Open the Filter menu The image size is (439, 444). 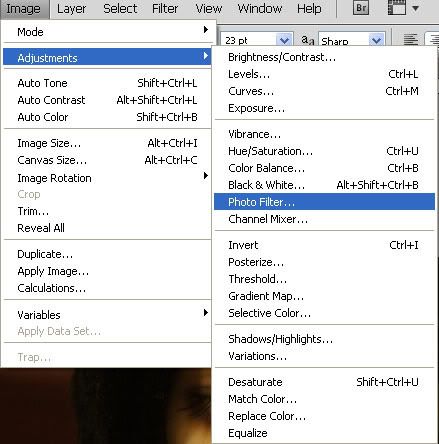point(165,8)
